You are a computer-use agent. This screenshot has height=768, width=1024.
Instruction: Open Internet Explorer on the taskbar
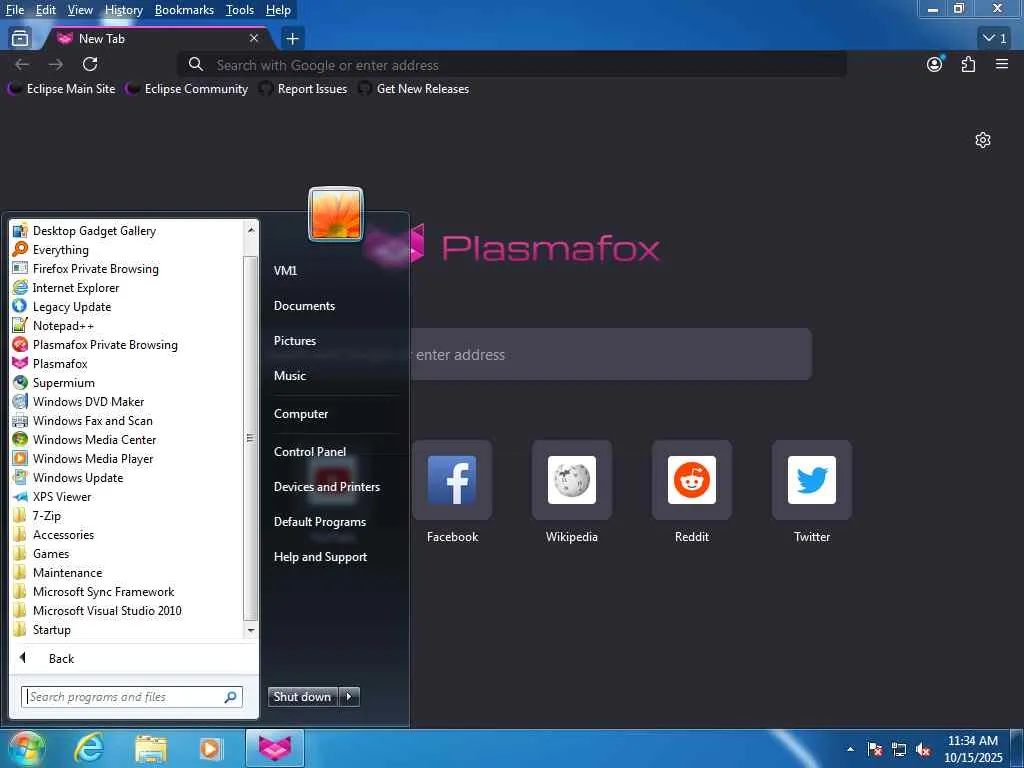click(88, 748)
